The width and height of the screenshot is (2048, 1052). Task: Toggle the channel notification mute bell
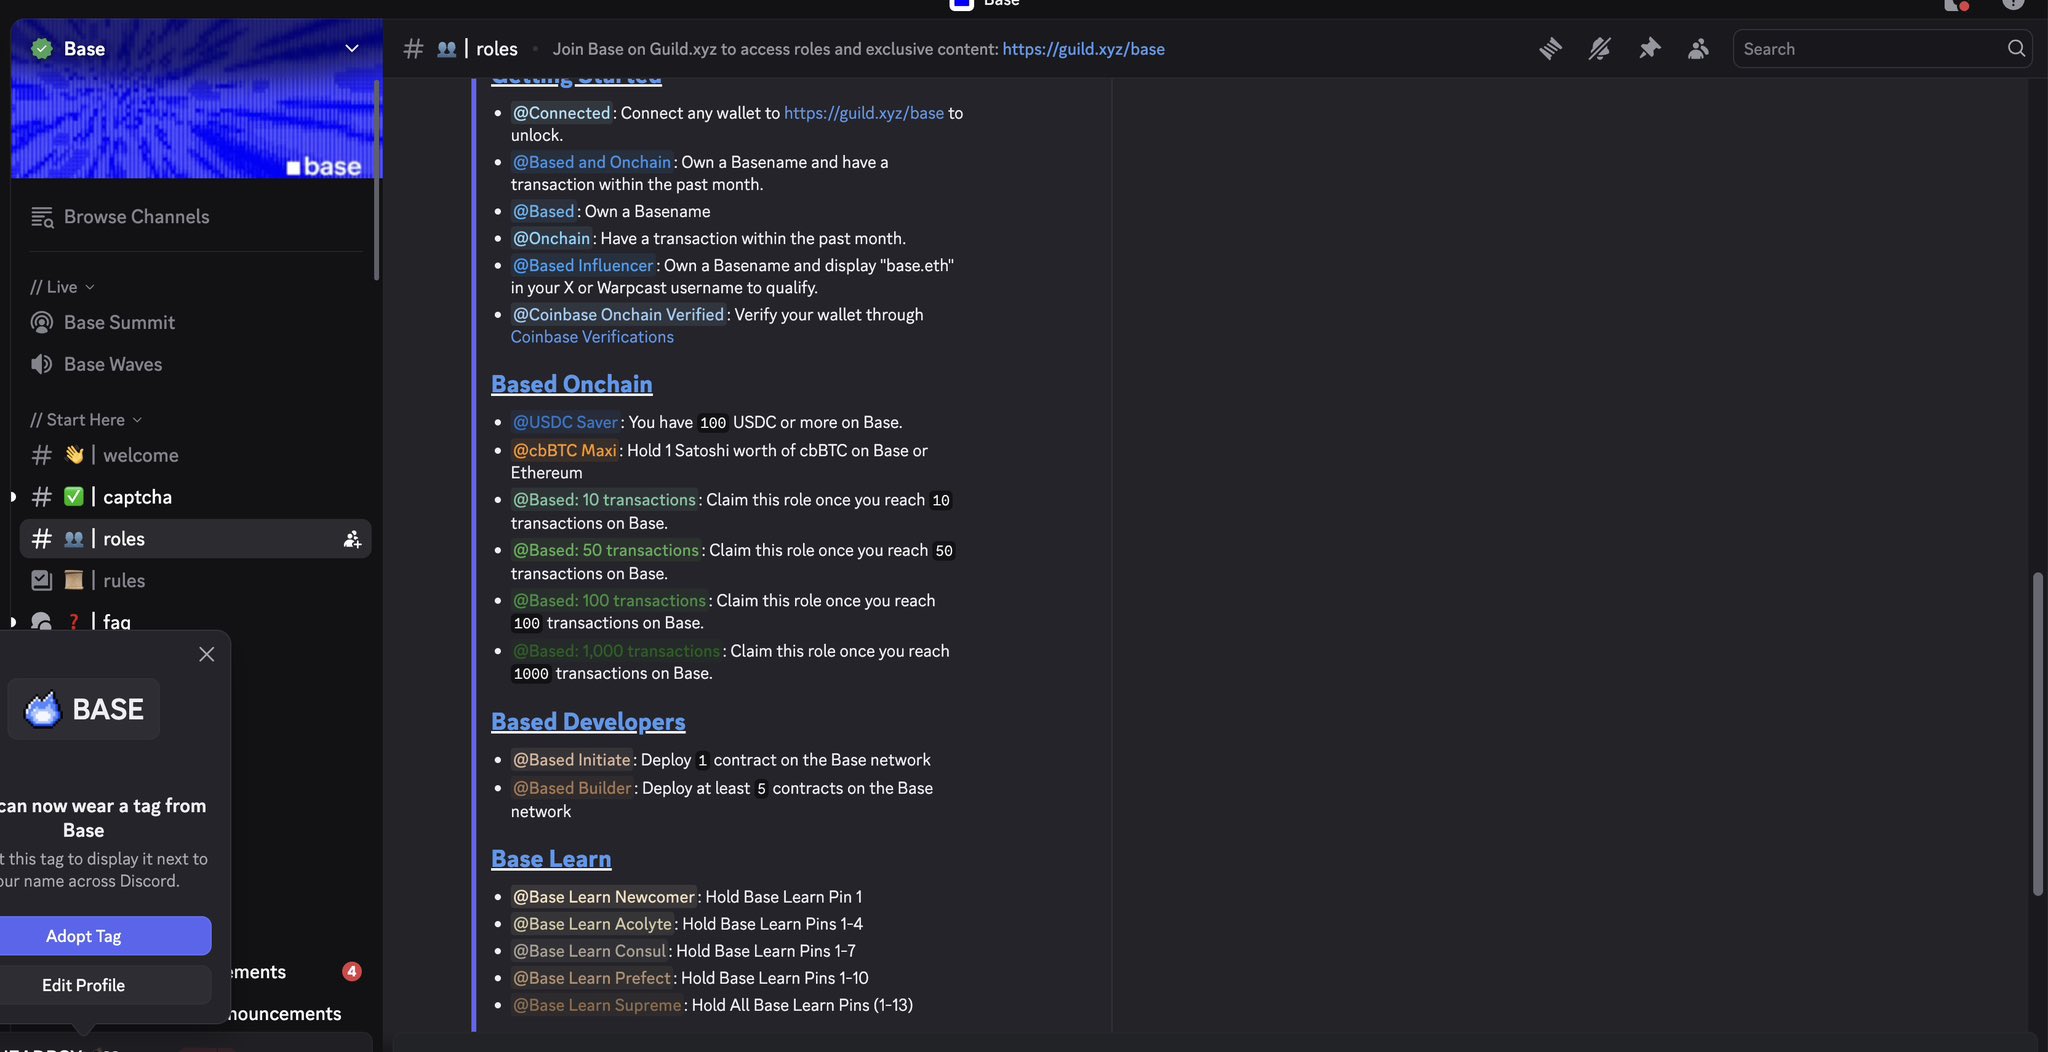tap(1599, 48)
